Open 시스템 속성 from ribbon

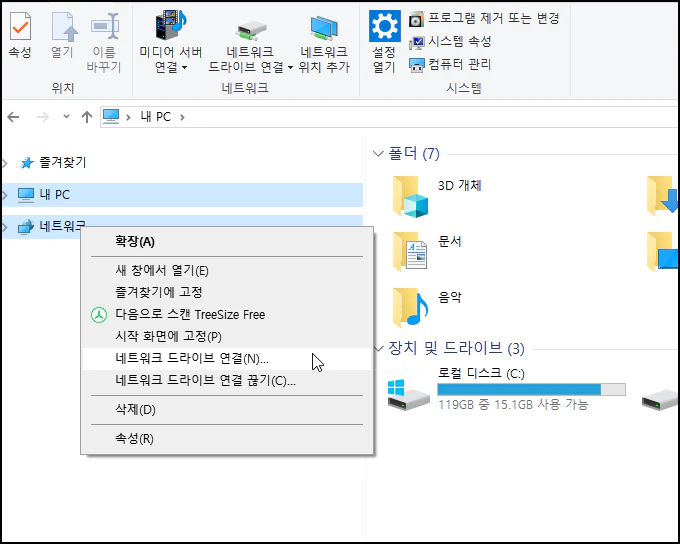point(450,42)
